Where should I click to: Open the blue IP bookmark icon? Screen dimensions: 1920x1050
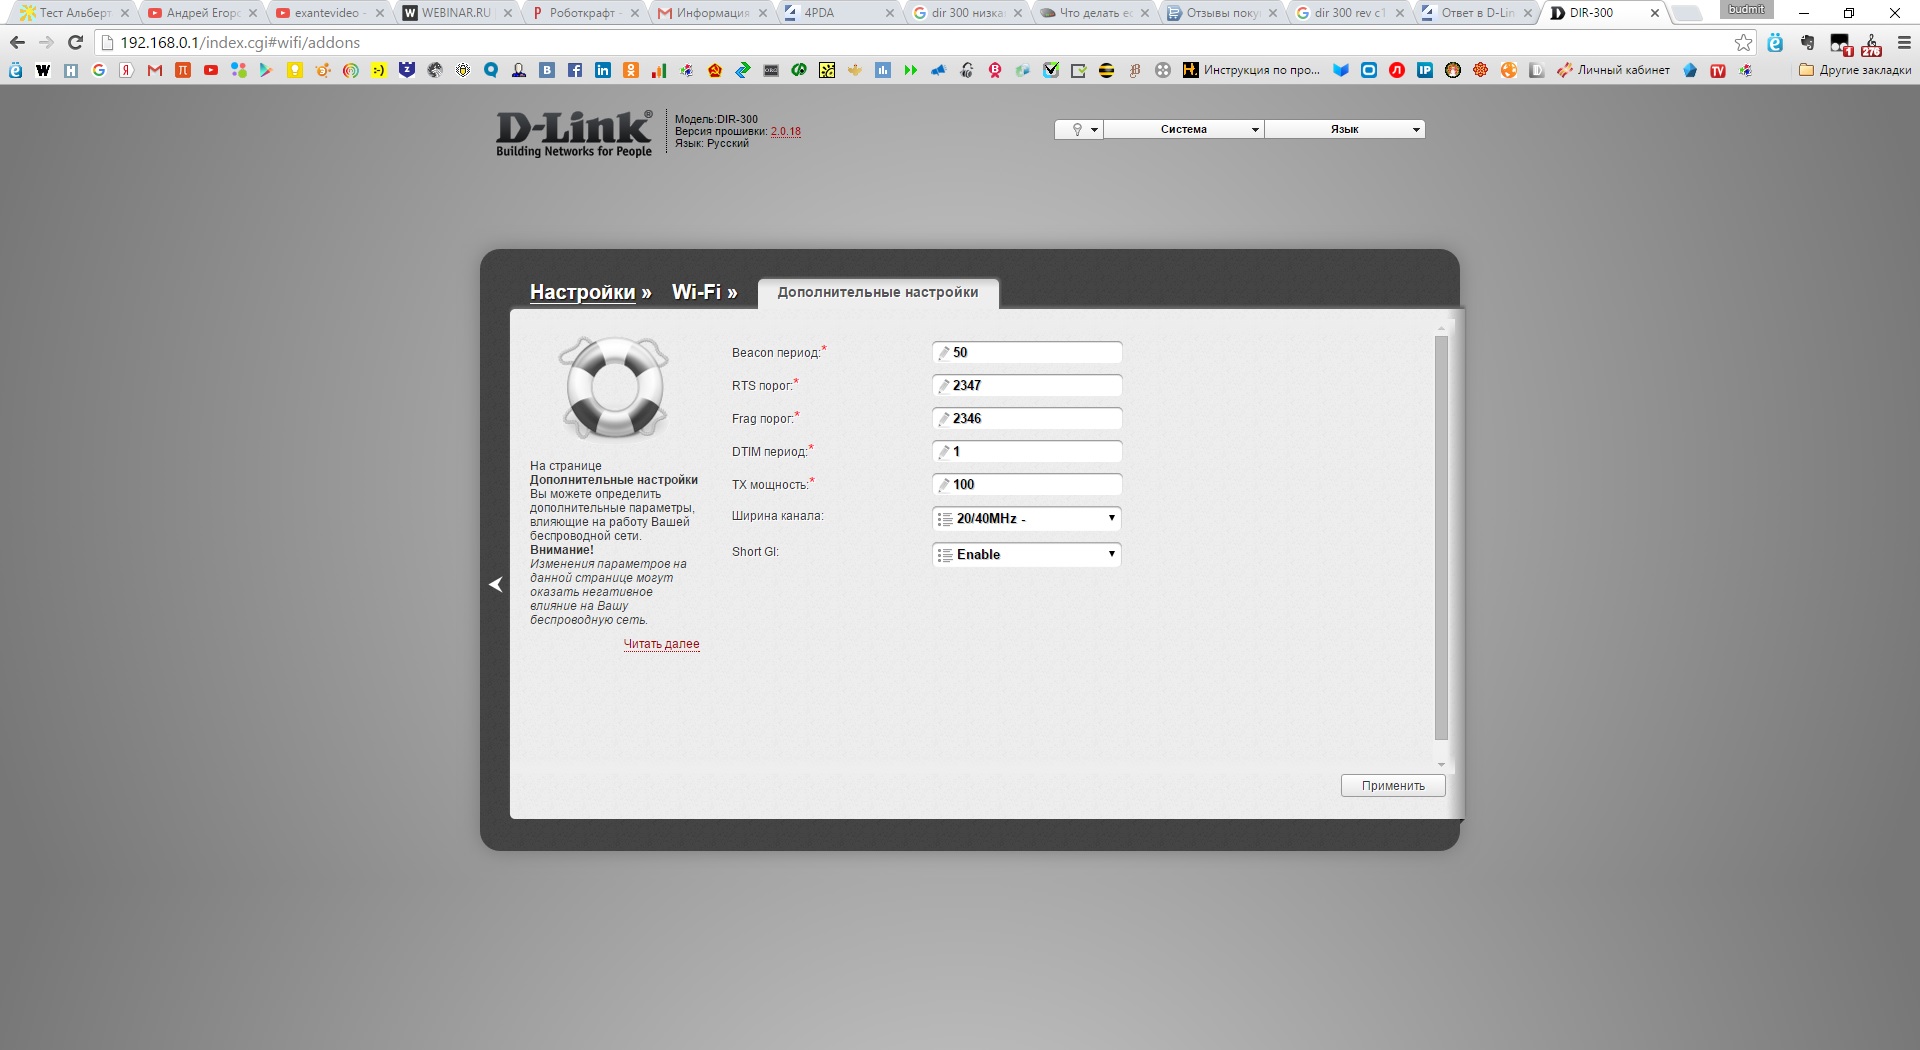[x=1425, y=70]
